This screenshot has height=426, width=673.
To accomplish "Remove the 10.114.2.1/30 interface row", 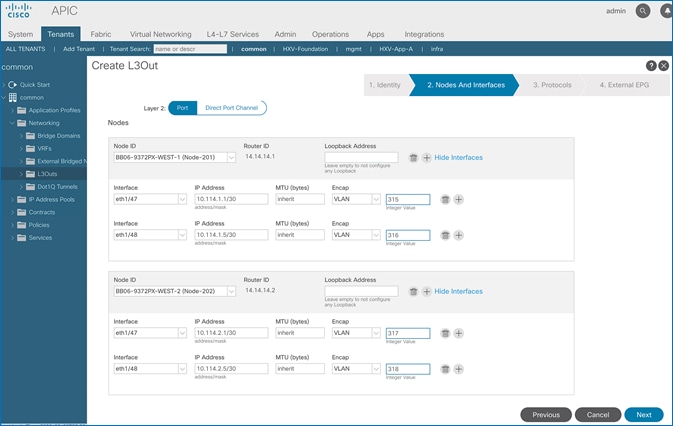I will point(445,333).
